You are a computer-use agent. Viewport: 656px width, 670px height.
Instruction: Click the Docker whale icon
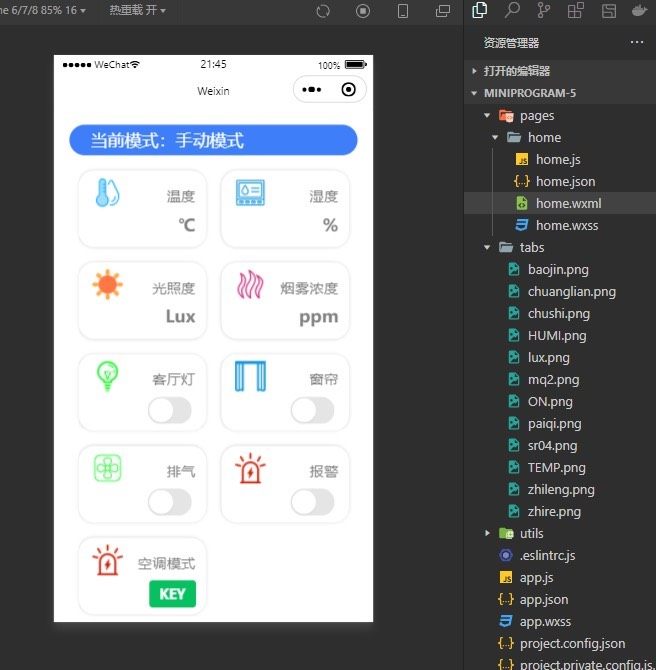point(639,11)
